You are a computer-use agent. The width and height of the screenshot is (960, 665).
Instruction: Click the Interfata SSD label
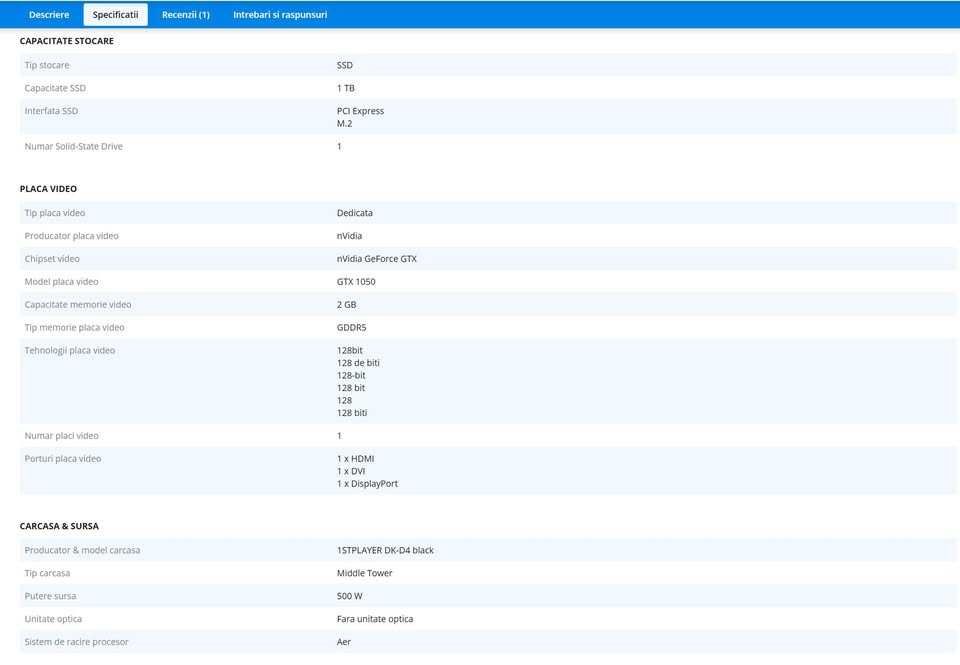coord(51,111)
